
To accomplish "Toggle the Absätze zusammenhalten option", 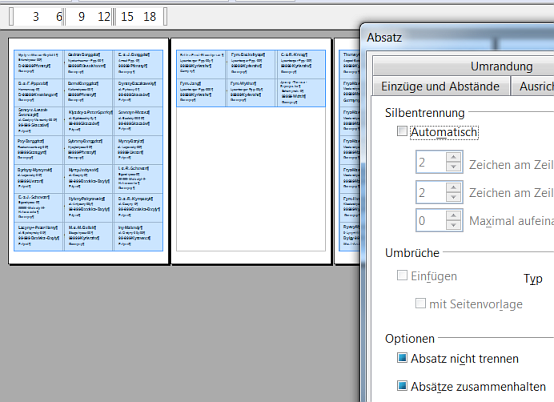I will point(402,386).
